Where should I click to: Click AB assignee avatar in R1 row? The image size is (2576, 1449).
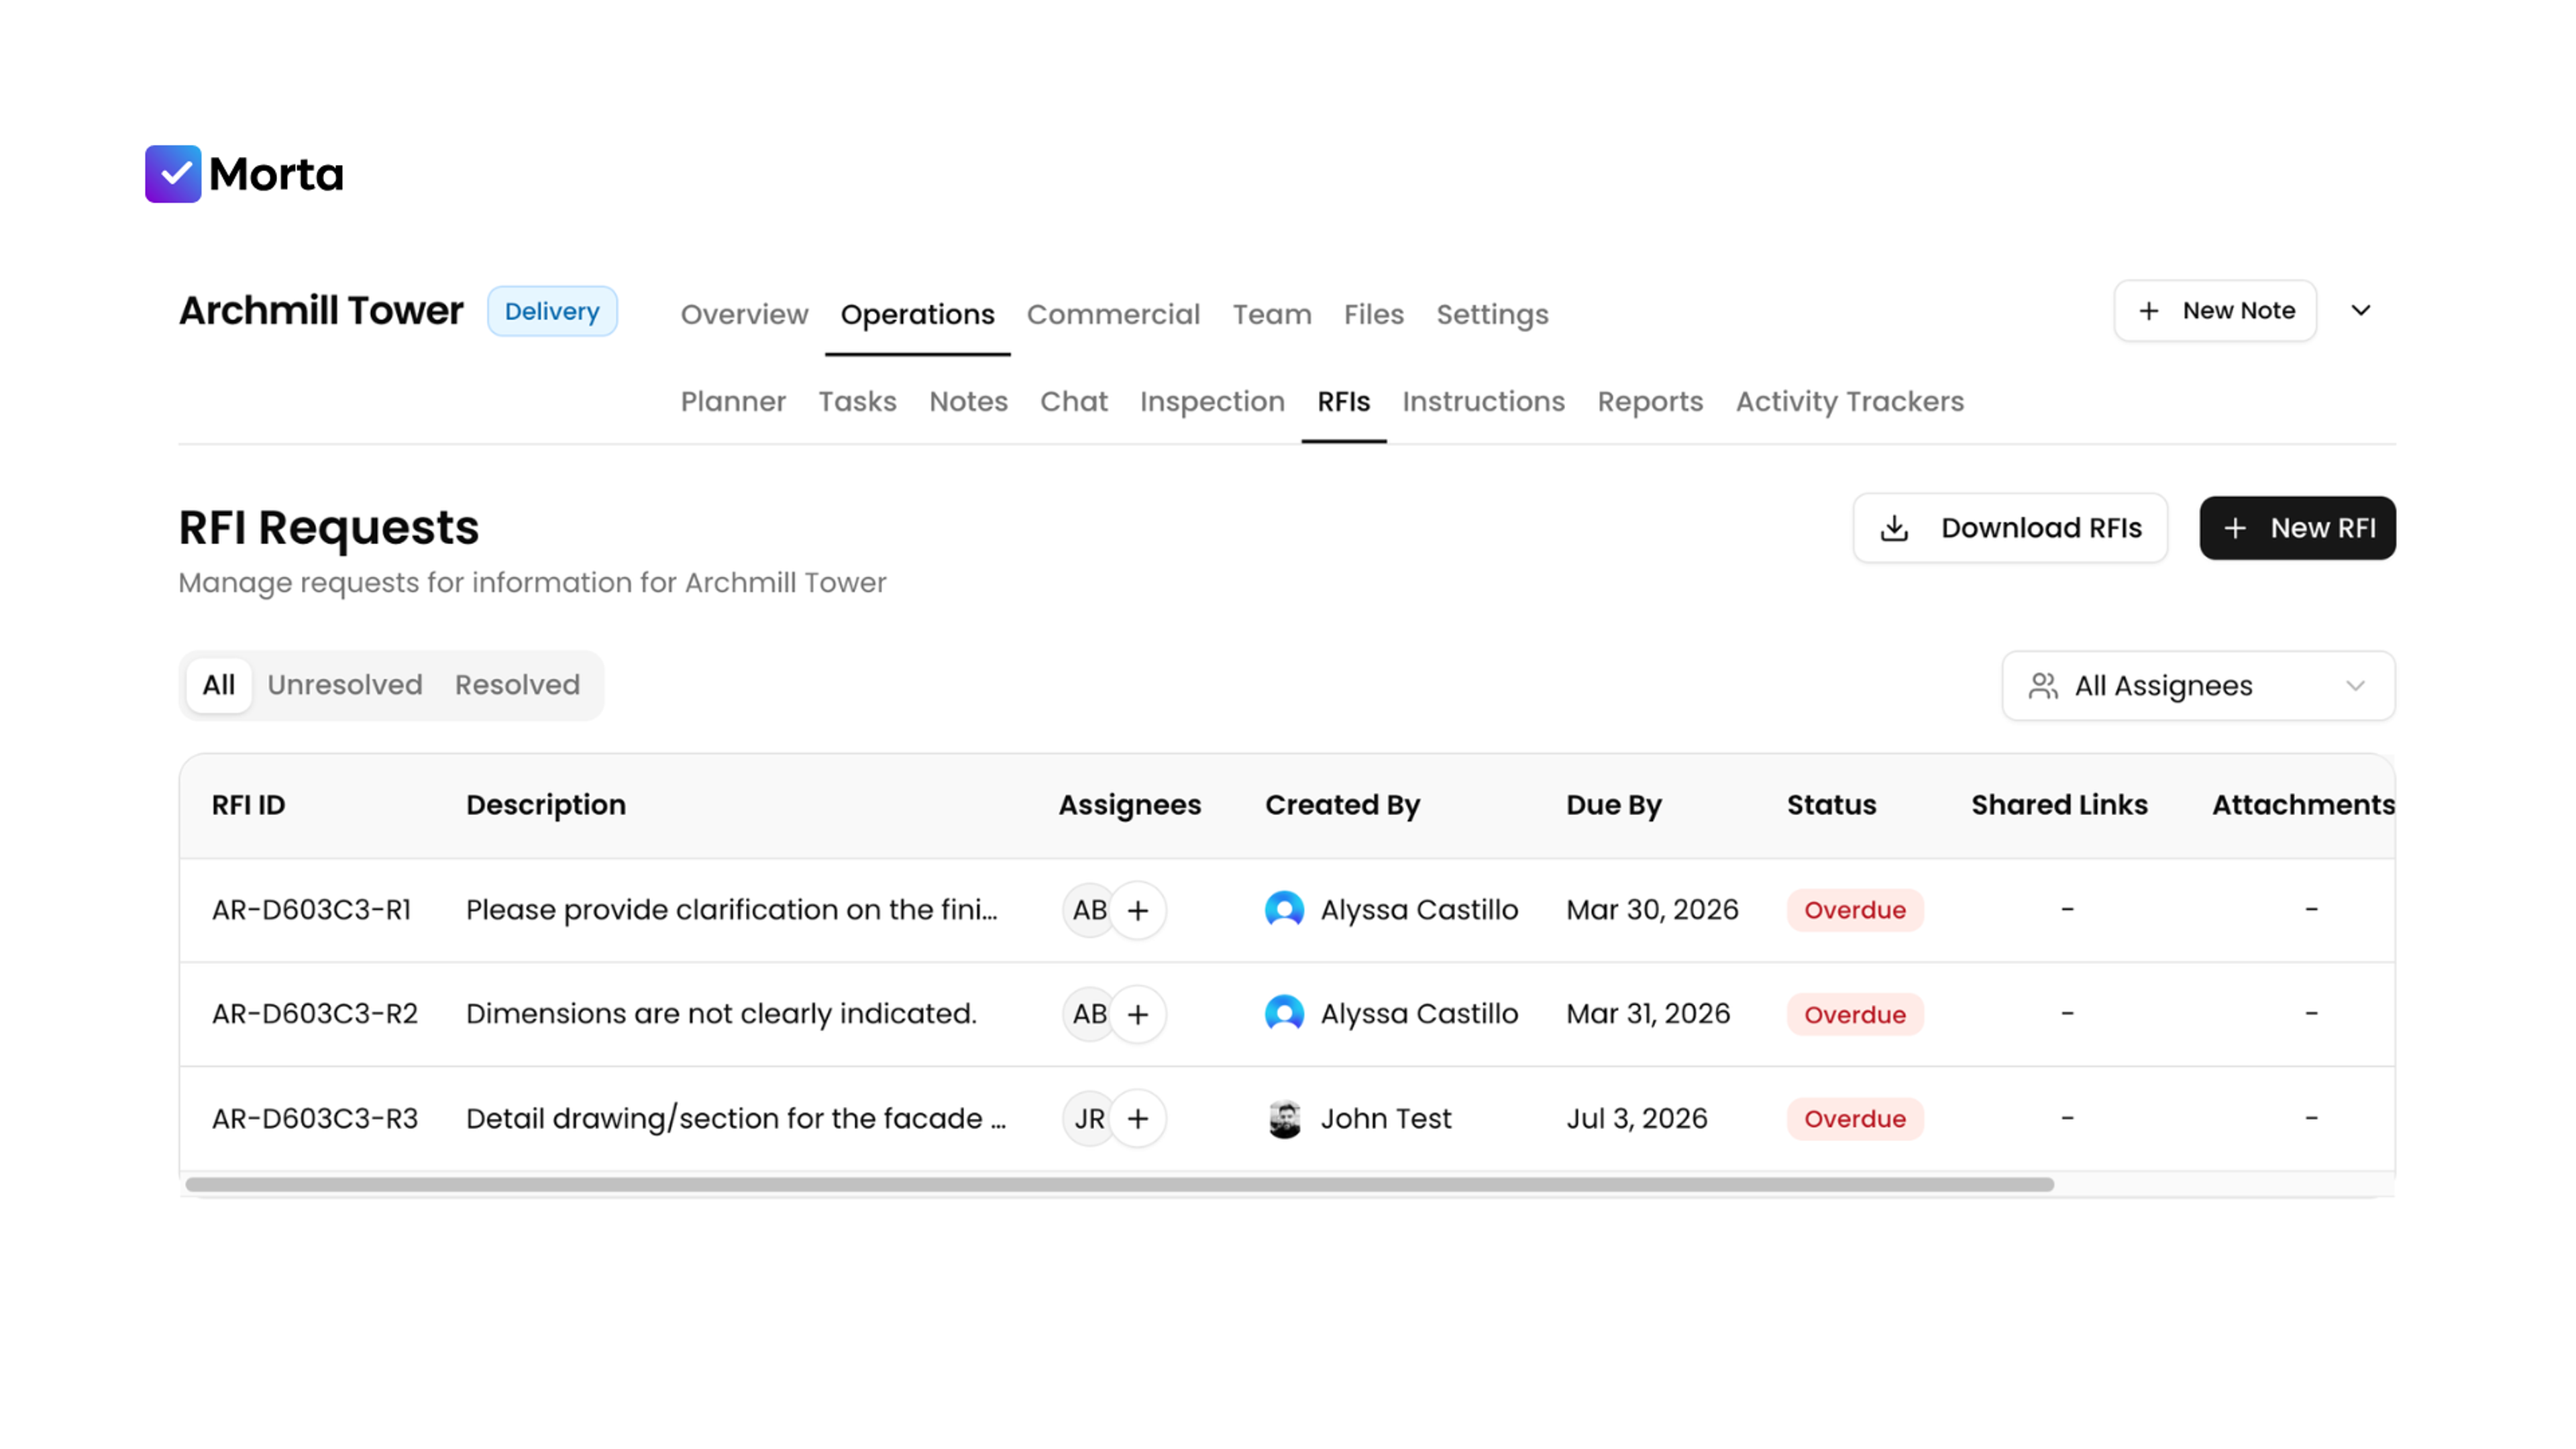(x=1089, y=910)
